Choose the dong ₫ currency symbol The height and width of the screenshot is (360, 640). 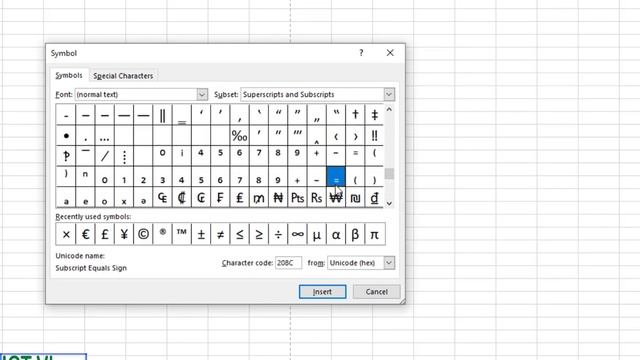374,198
